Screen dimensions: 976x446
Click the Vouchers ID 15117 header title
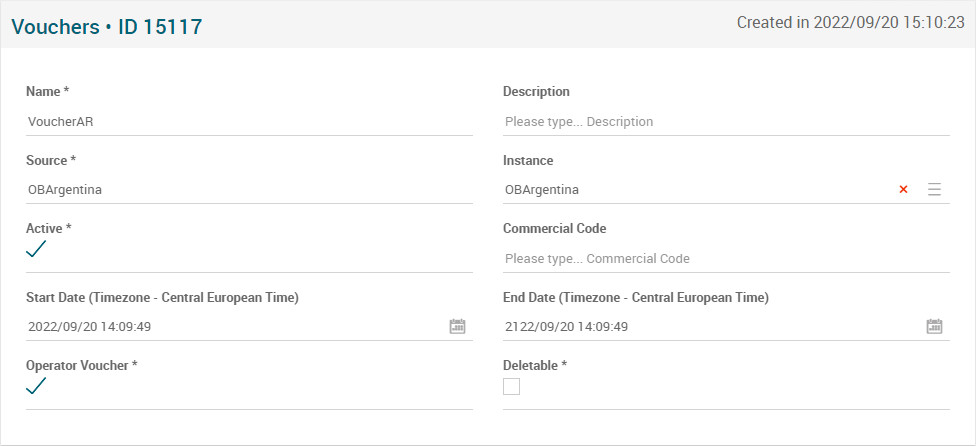coord(107,27)
